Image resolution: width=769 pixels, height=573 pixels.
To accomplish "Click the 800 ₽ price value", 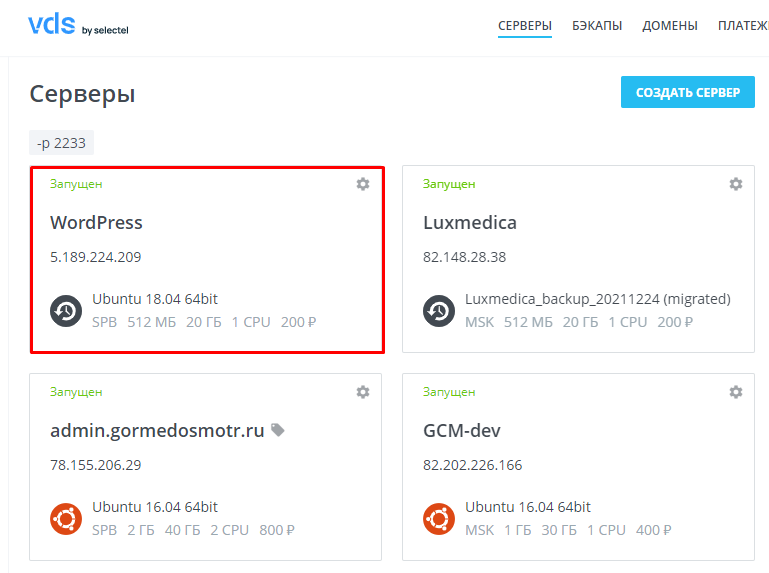I will coord(277,530).
